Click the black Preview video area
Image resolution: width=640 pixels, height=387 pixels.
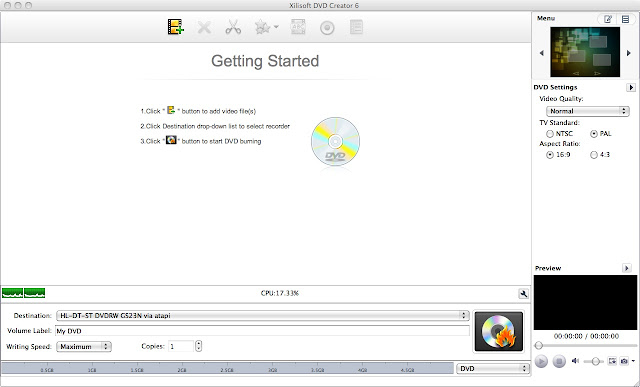pos(585,302)
